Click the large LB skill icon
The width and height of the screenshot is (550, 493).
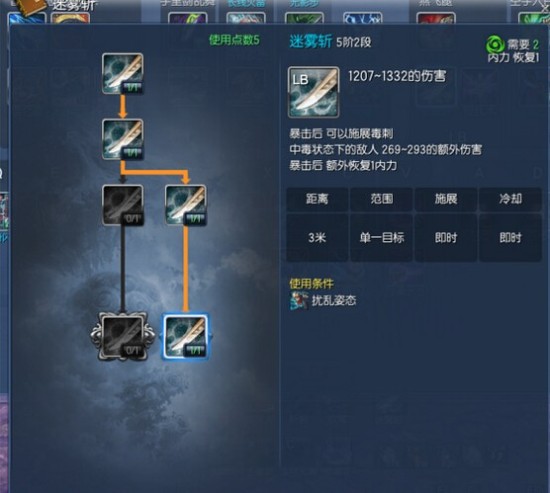(313, 92)
